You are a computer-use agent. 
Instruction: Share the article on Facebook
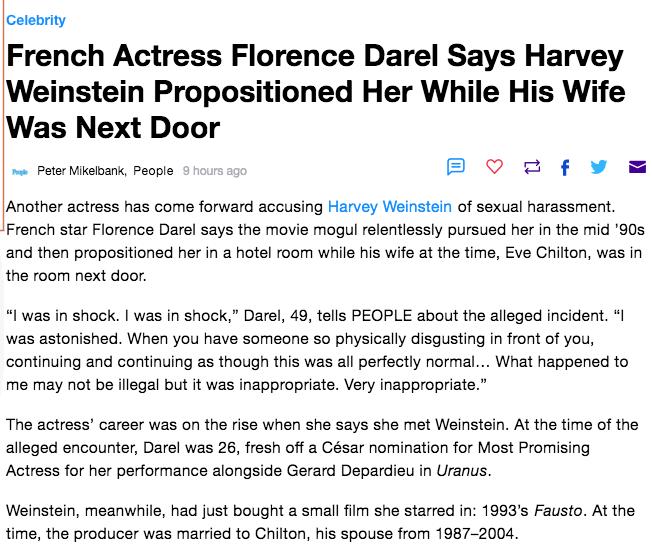point(565,168)
